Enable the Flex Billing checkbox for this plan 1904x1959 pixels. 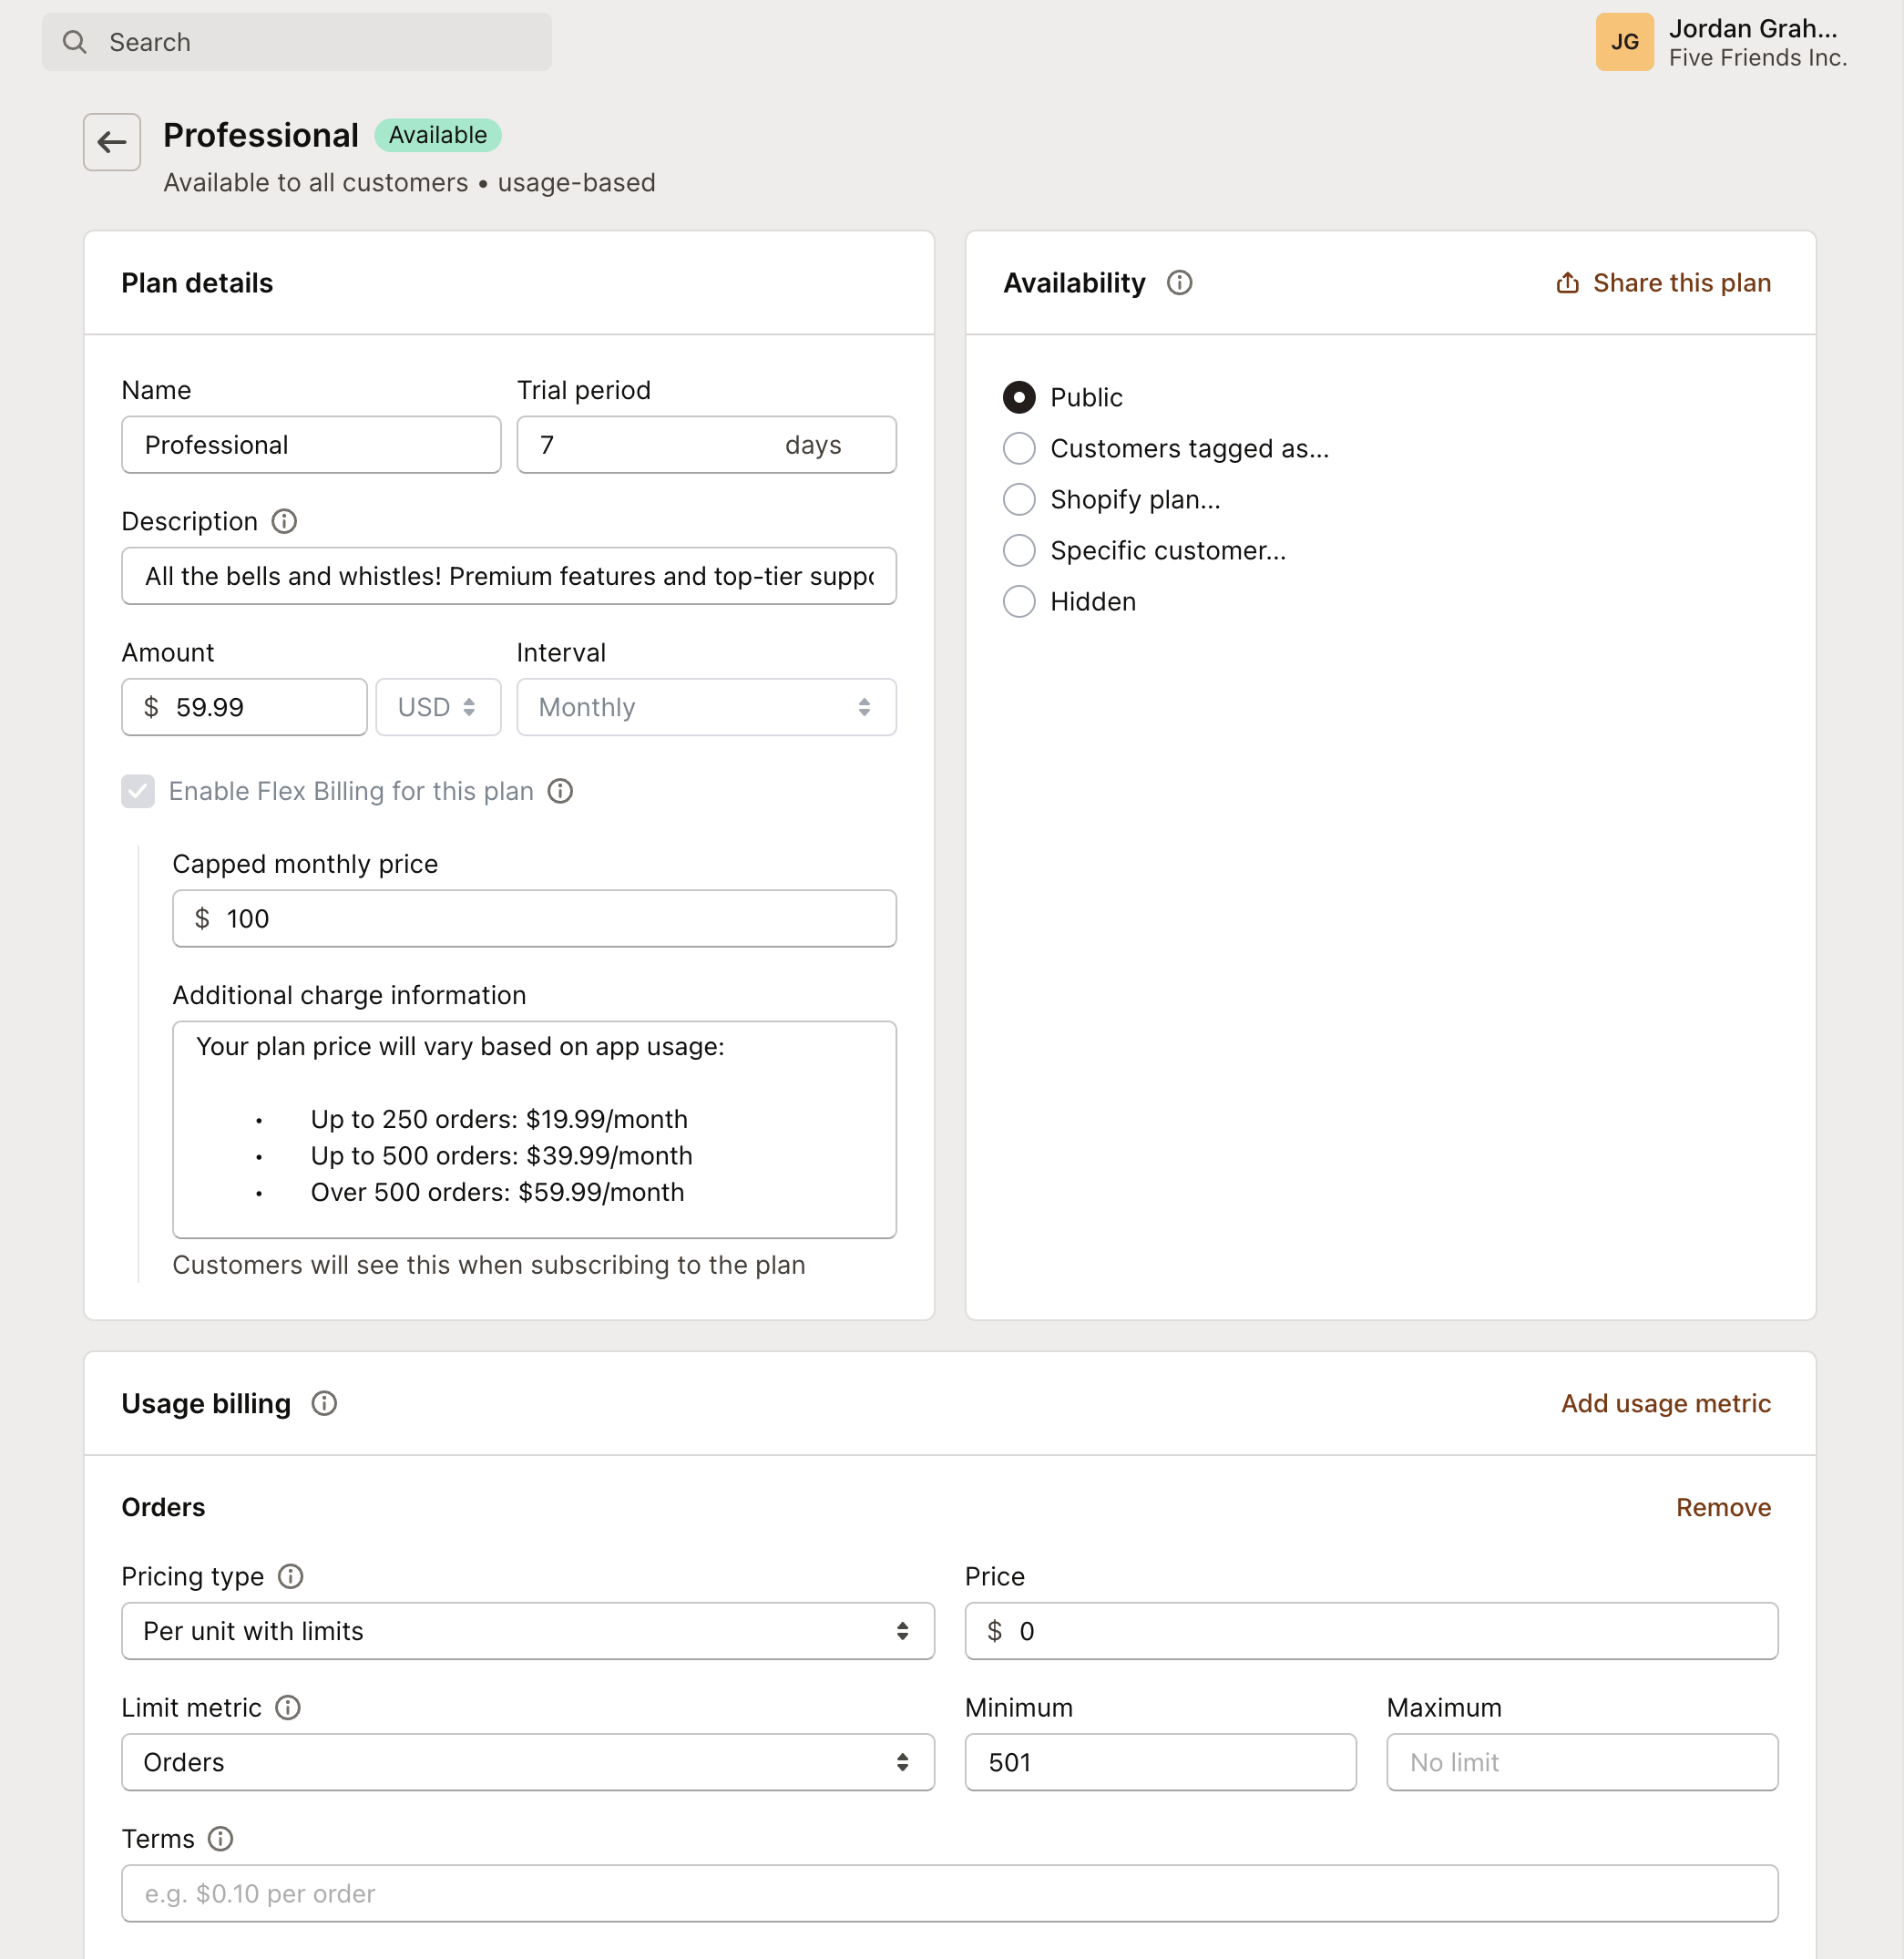coord(138,791)
